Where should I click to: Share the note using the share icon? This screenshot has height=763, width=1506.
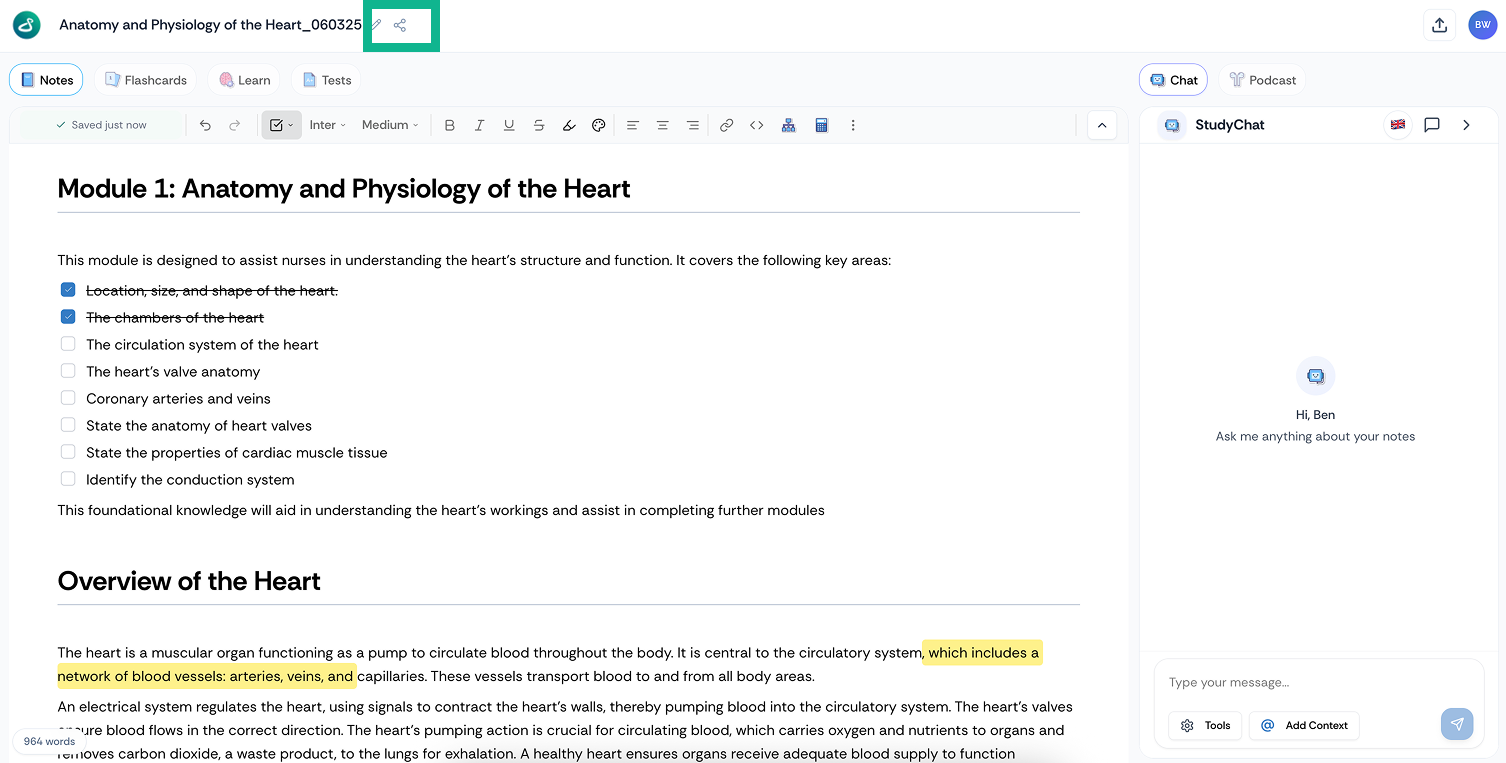click(400, 25)
